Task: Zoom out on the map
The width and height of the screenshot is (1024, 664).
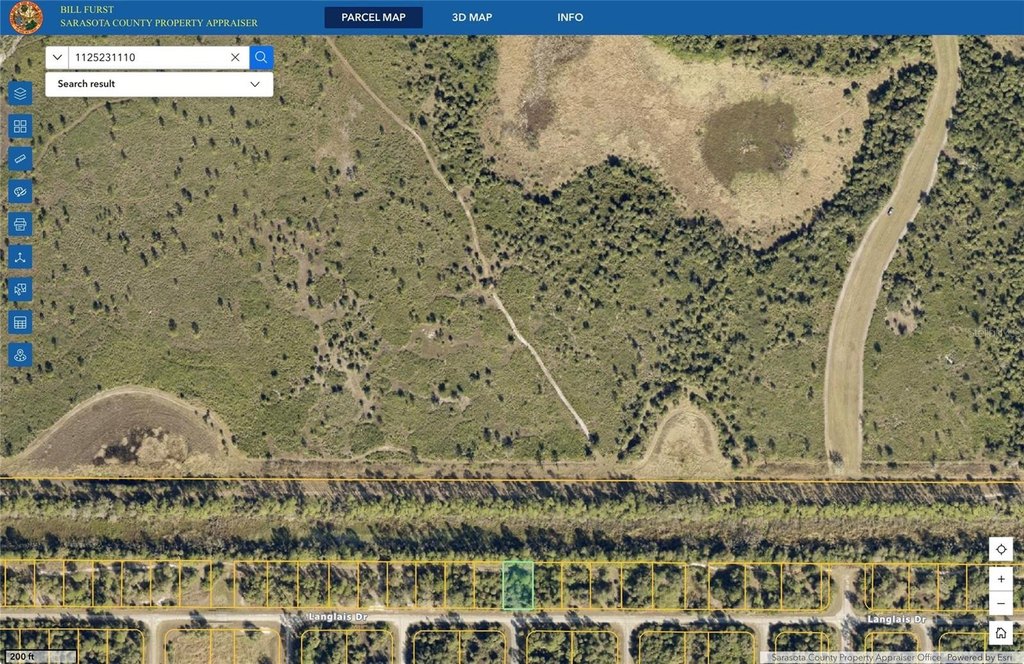Action: pos(1001,603)
